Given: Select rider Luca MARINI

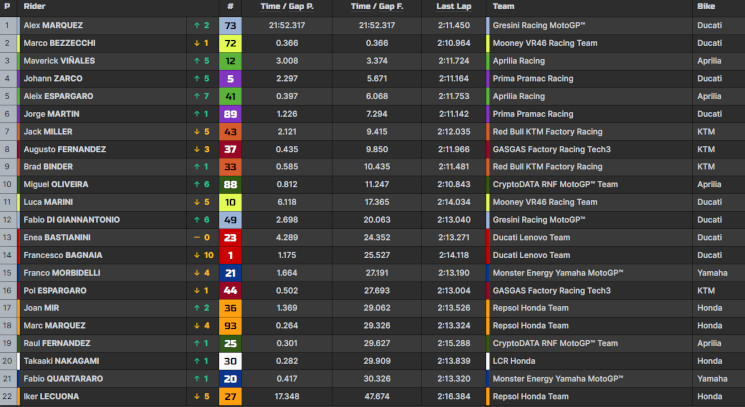Looking at the screenshot, I should pos(48,202).
